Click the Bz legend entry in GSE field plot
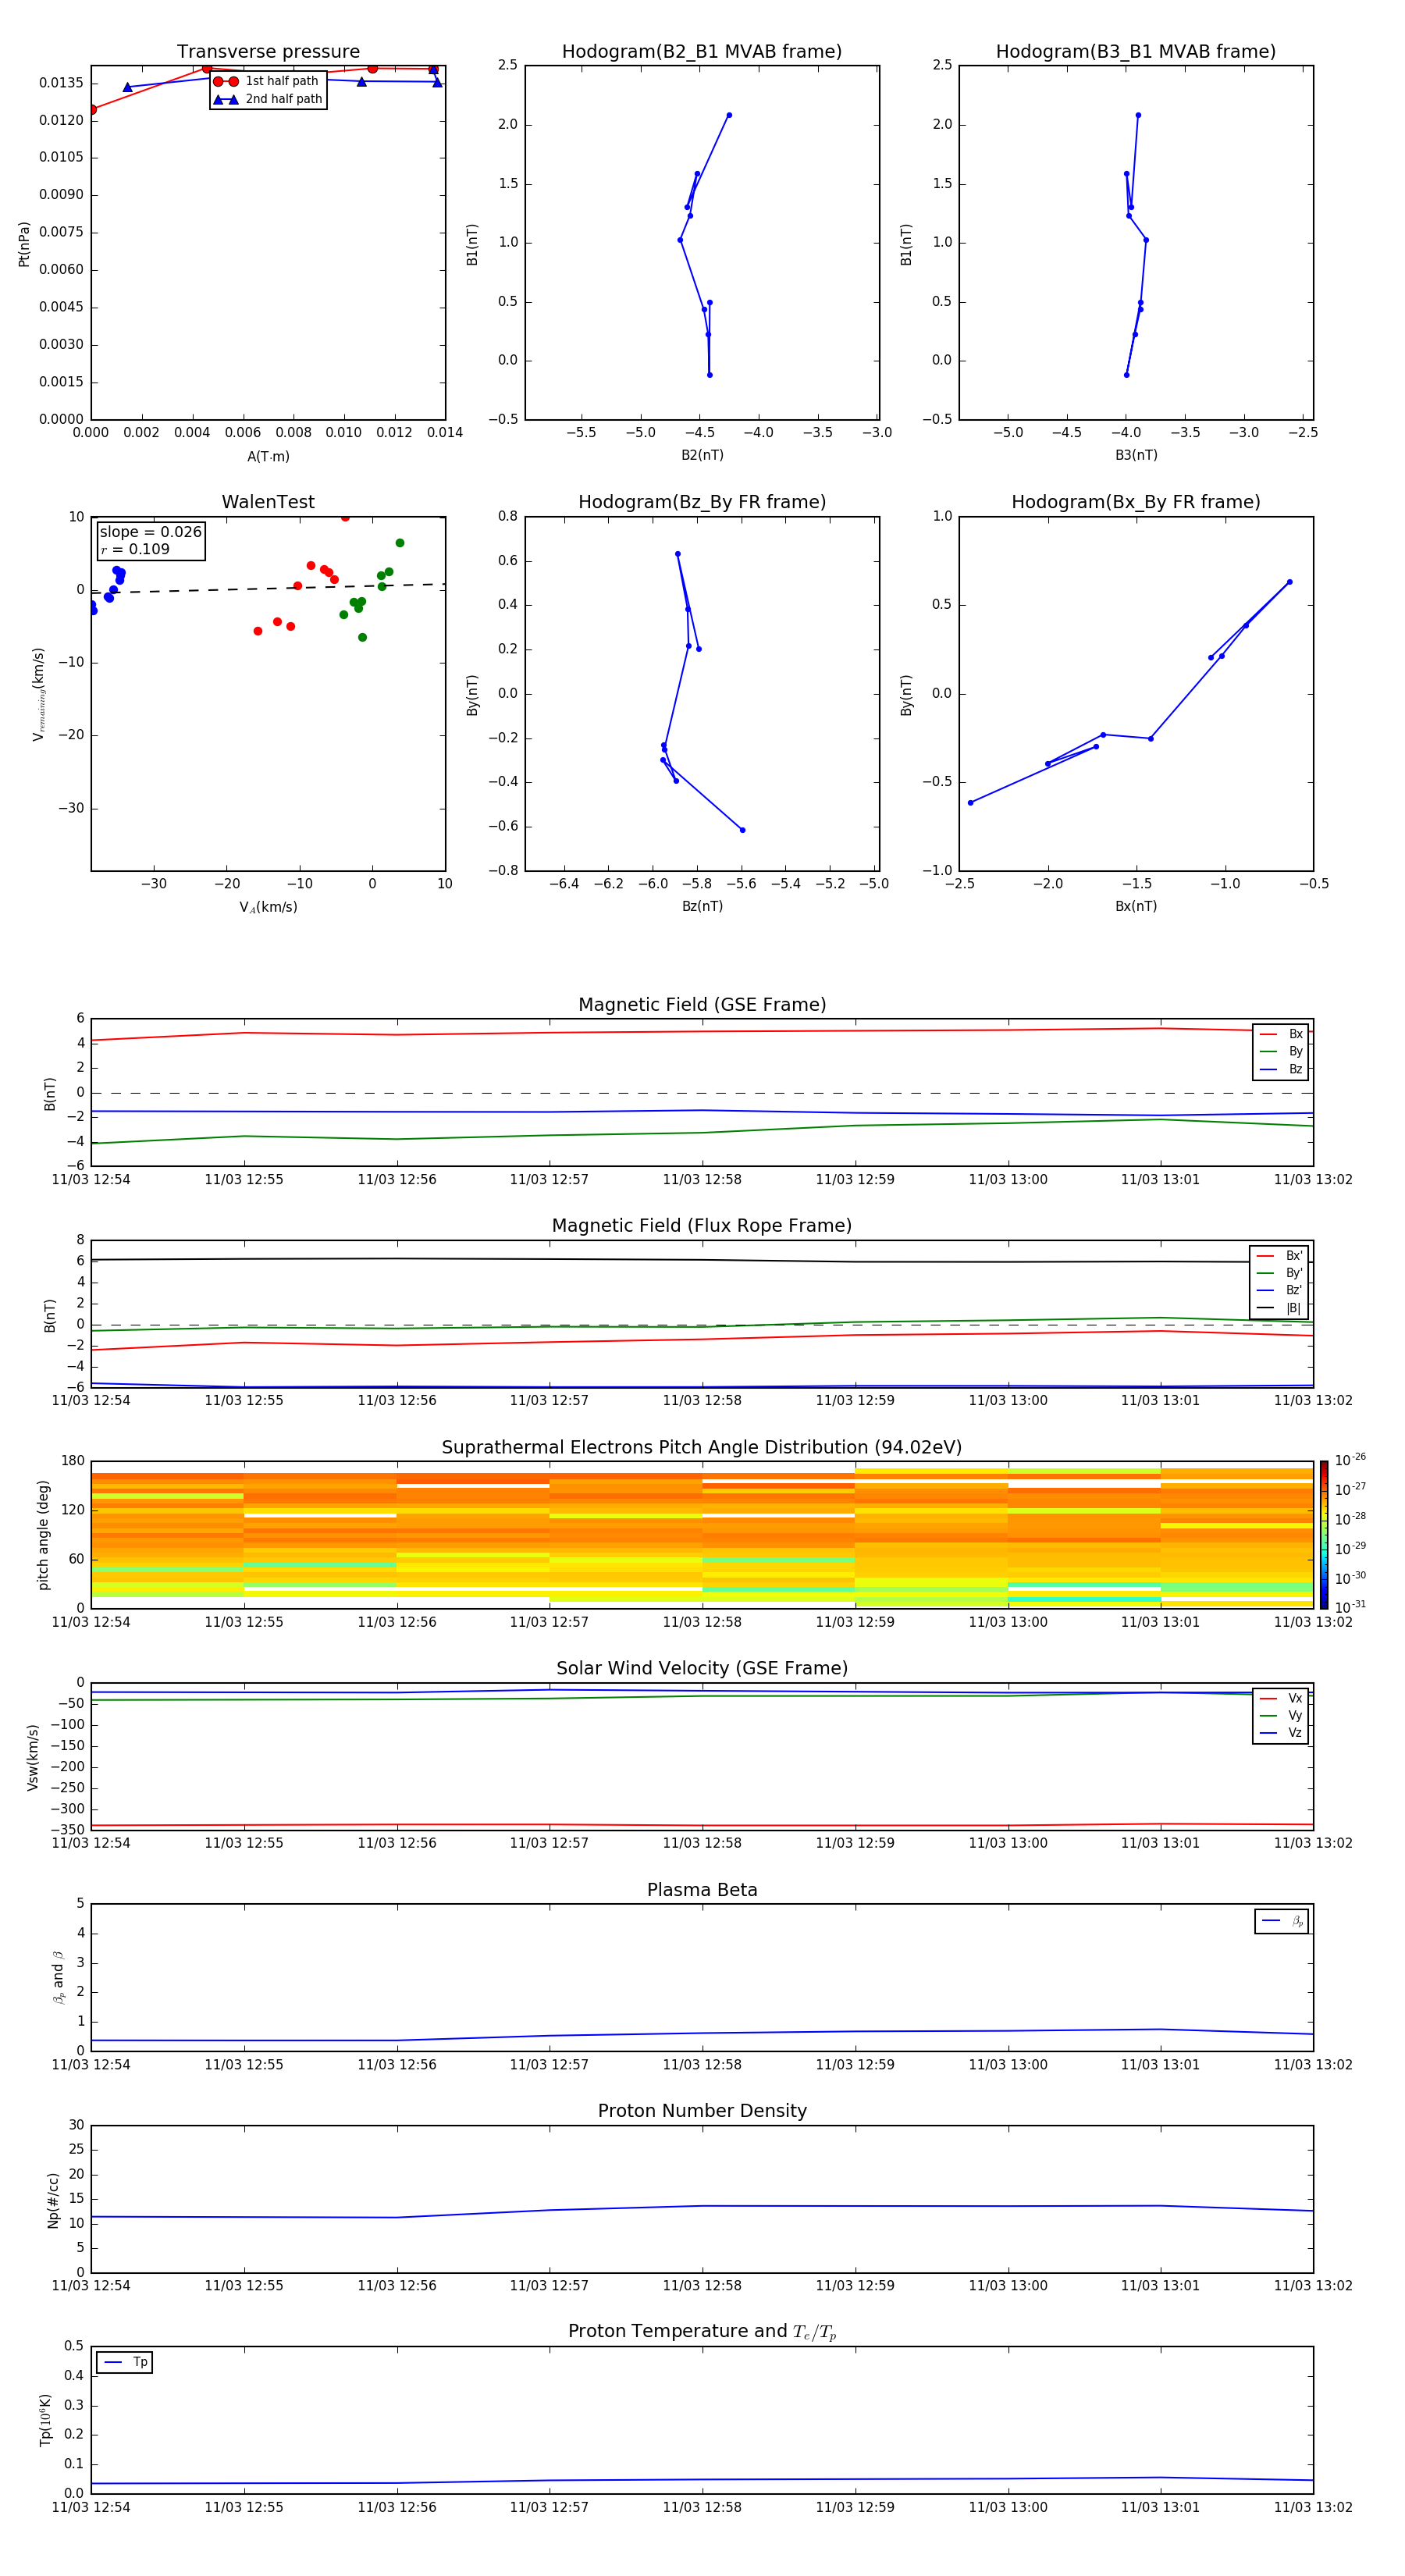This screenshot has width=1405, height=2576. (x=1281, y=1069)
